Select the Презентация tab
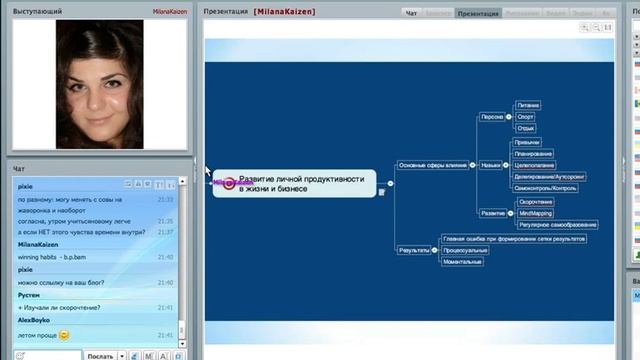This screenshot has width=640, height=360. (478, 13)
